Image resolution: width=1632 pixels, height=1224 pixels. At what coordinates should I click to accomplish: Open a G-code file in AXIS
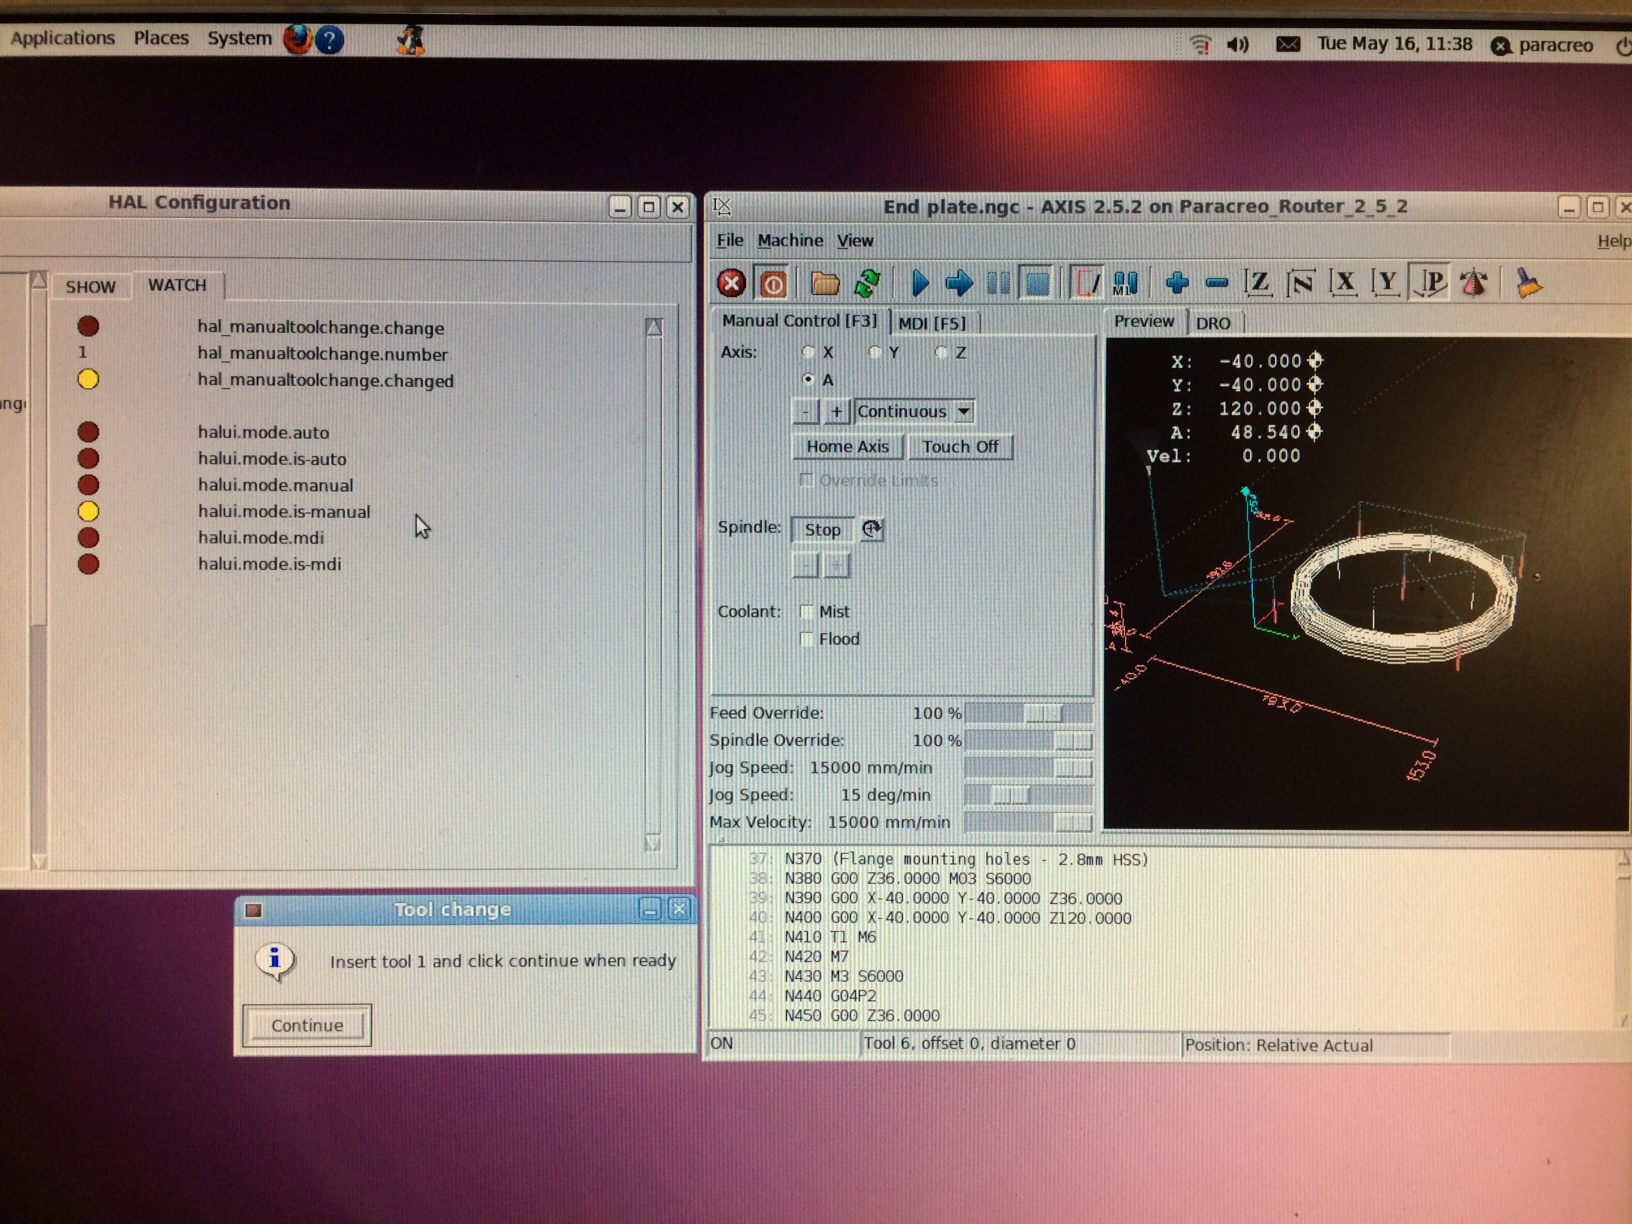(825, 283)
